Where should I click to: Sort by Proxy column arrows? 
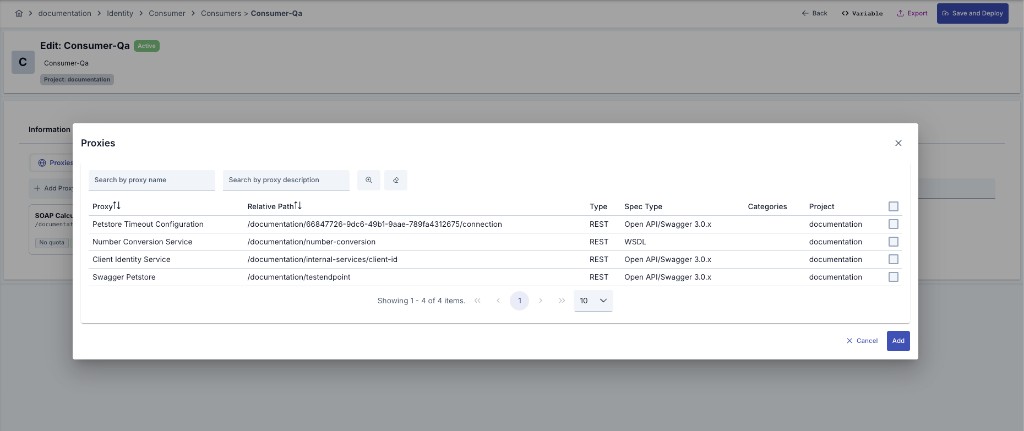(x=117, y=206)
